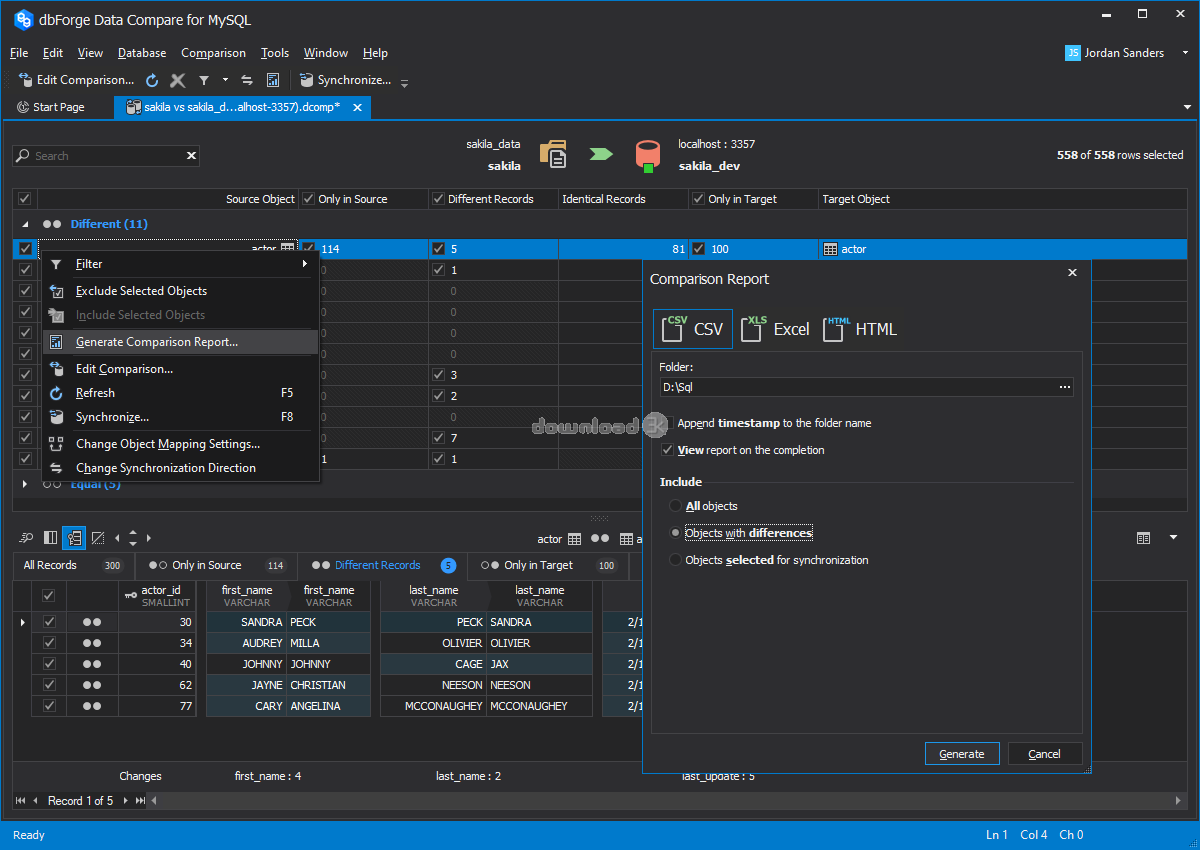
Task: Browse for folder with the ellipsis button
Action: 1065,387
